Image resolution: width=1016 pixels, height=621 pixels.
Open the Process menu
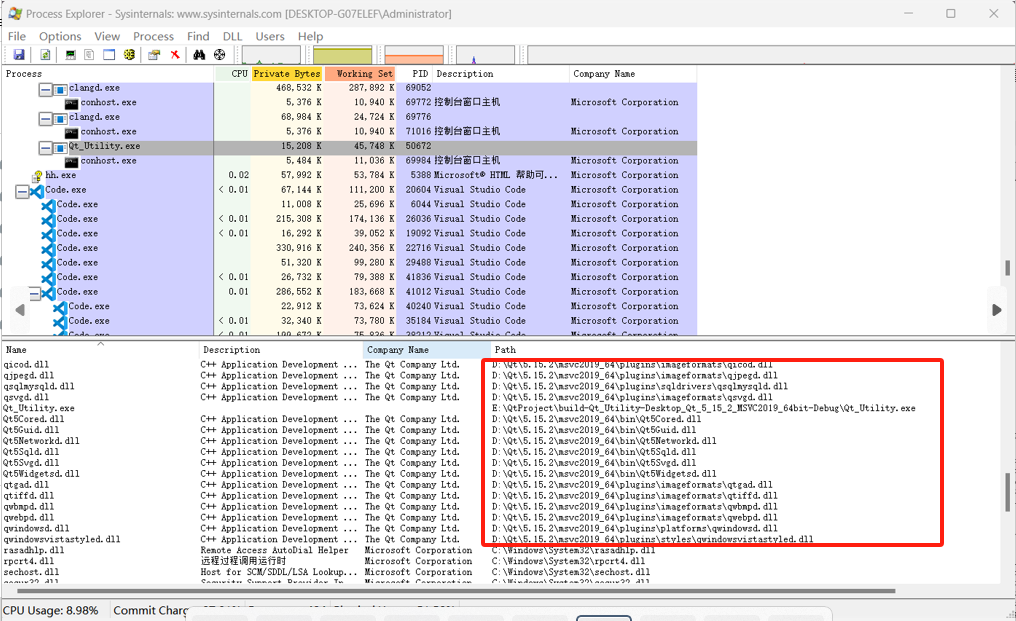pyautogui.click(x=154, y=36)
